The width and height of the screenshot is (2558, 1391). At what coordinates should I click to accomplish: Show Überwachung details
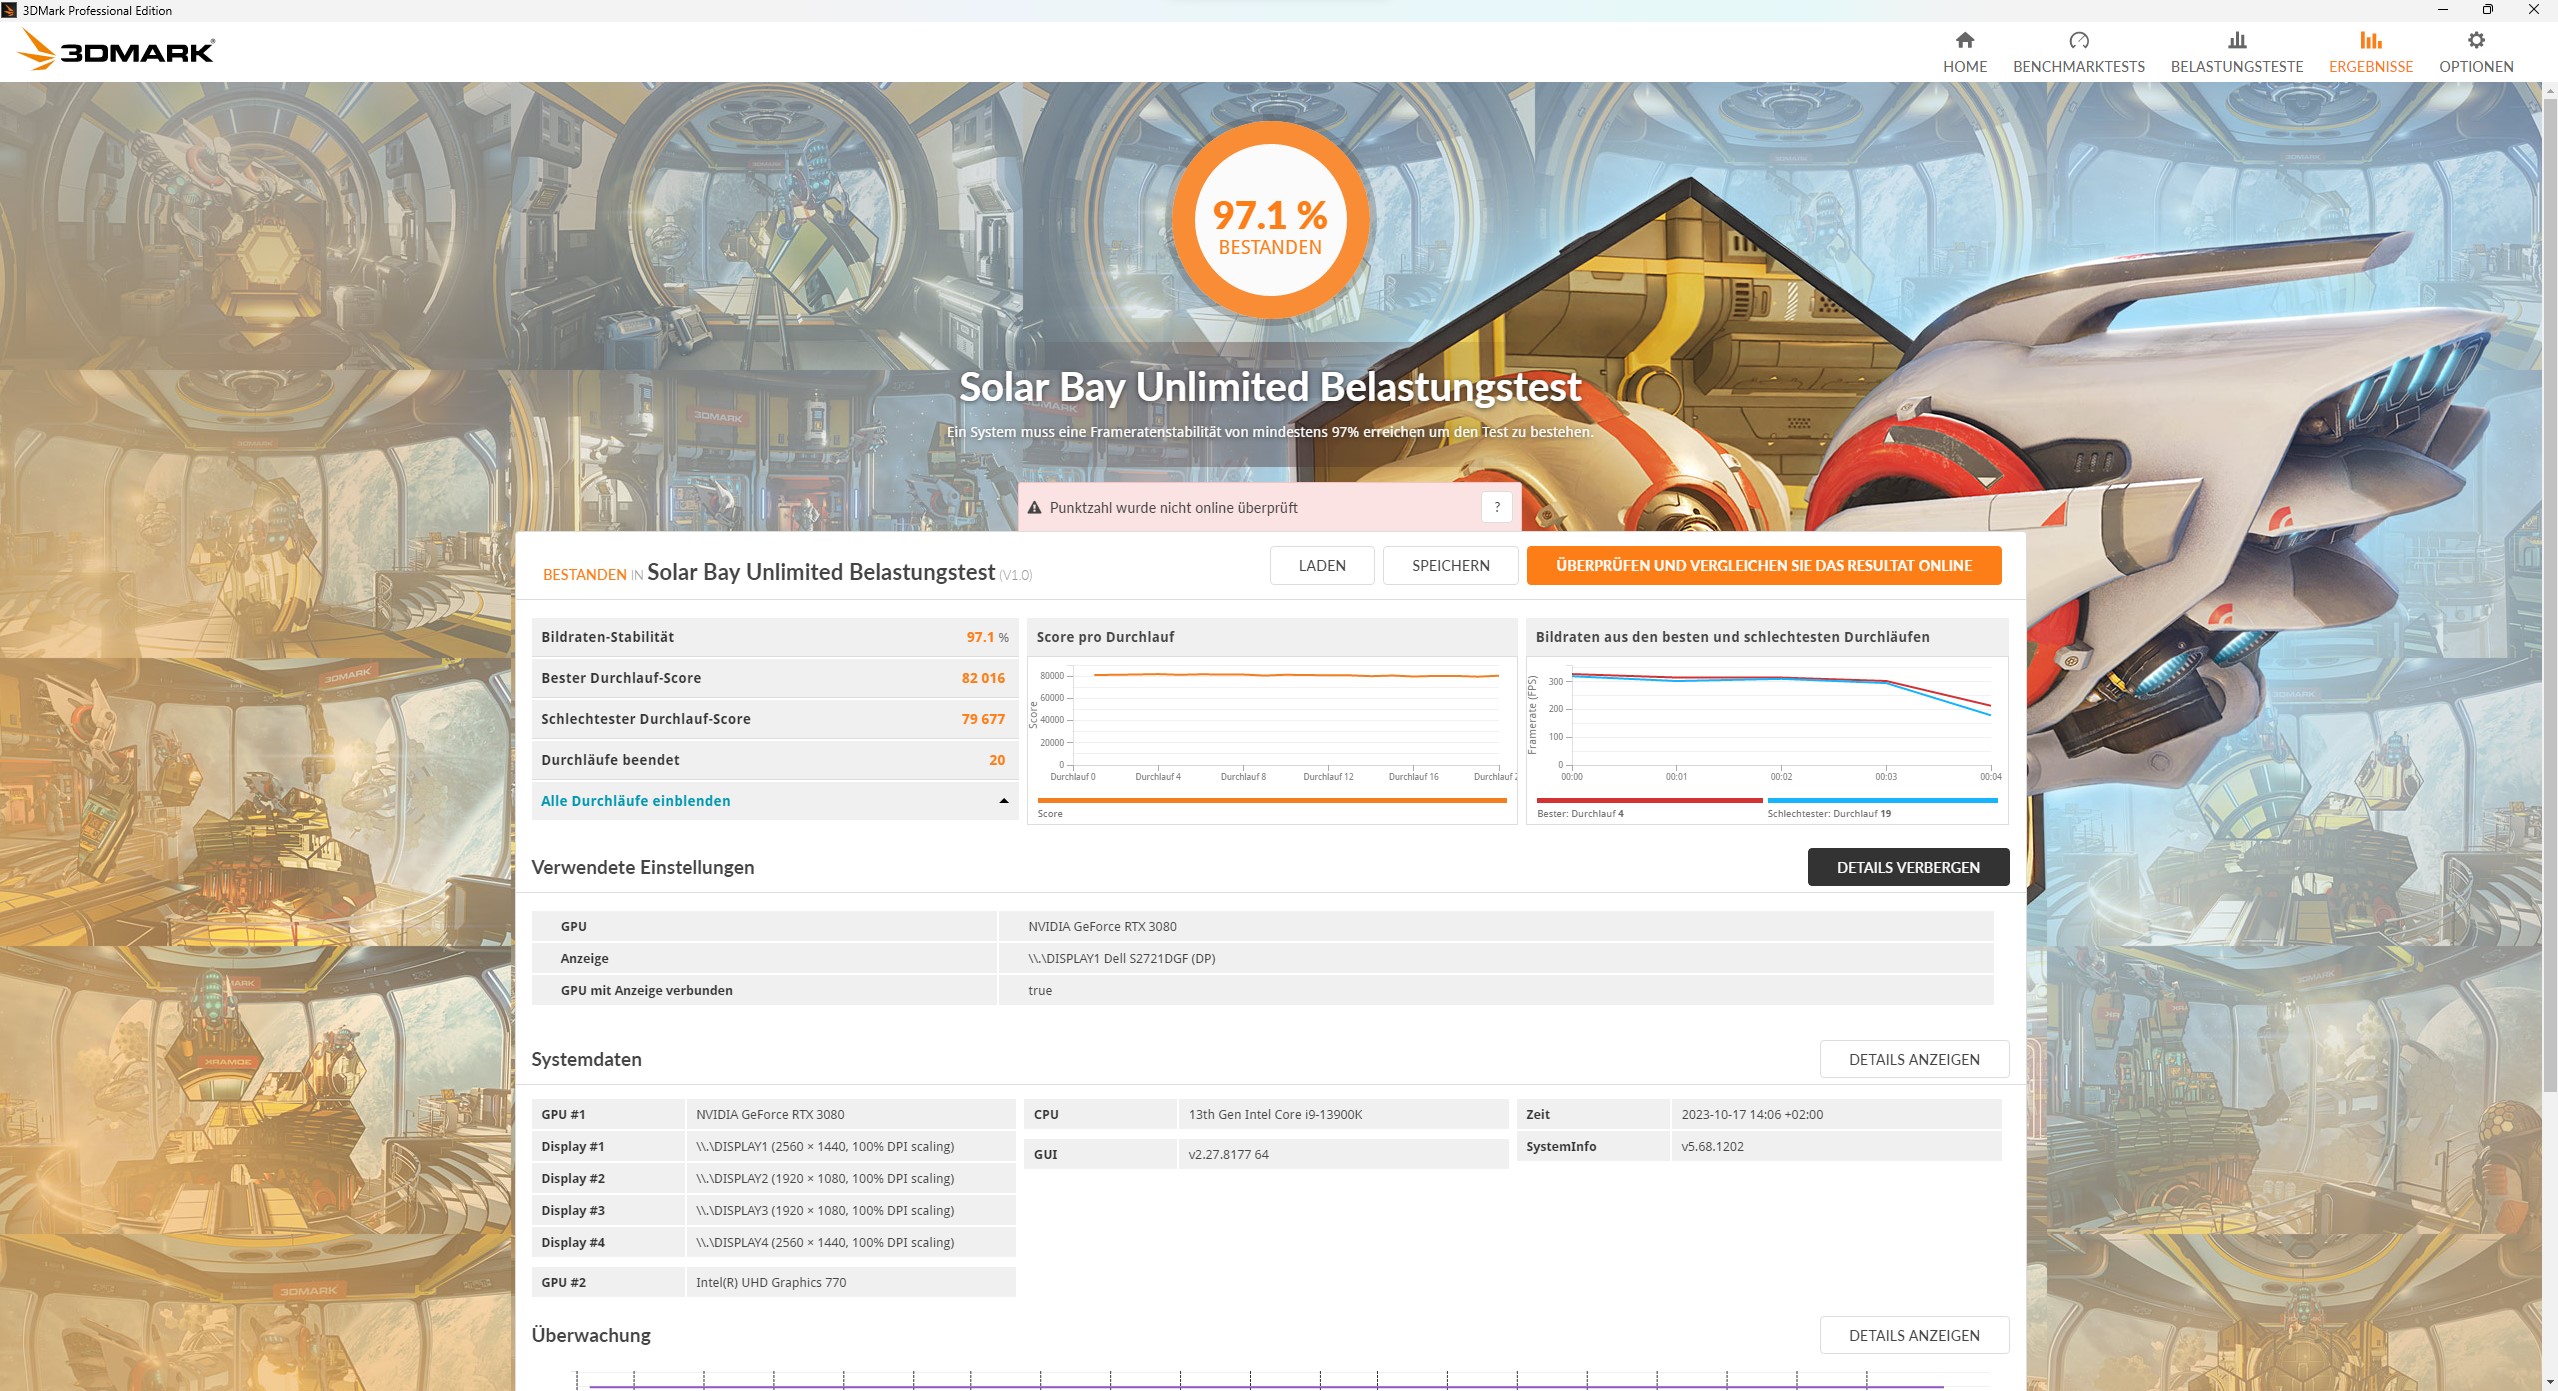(1913, 1335)
